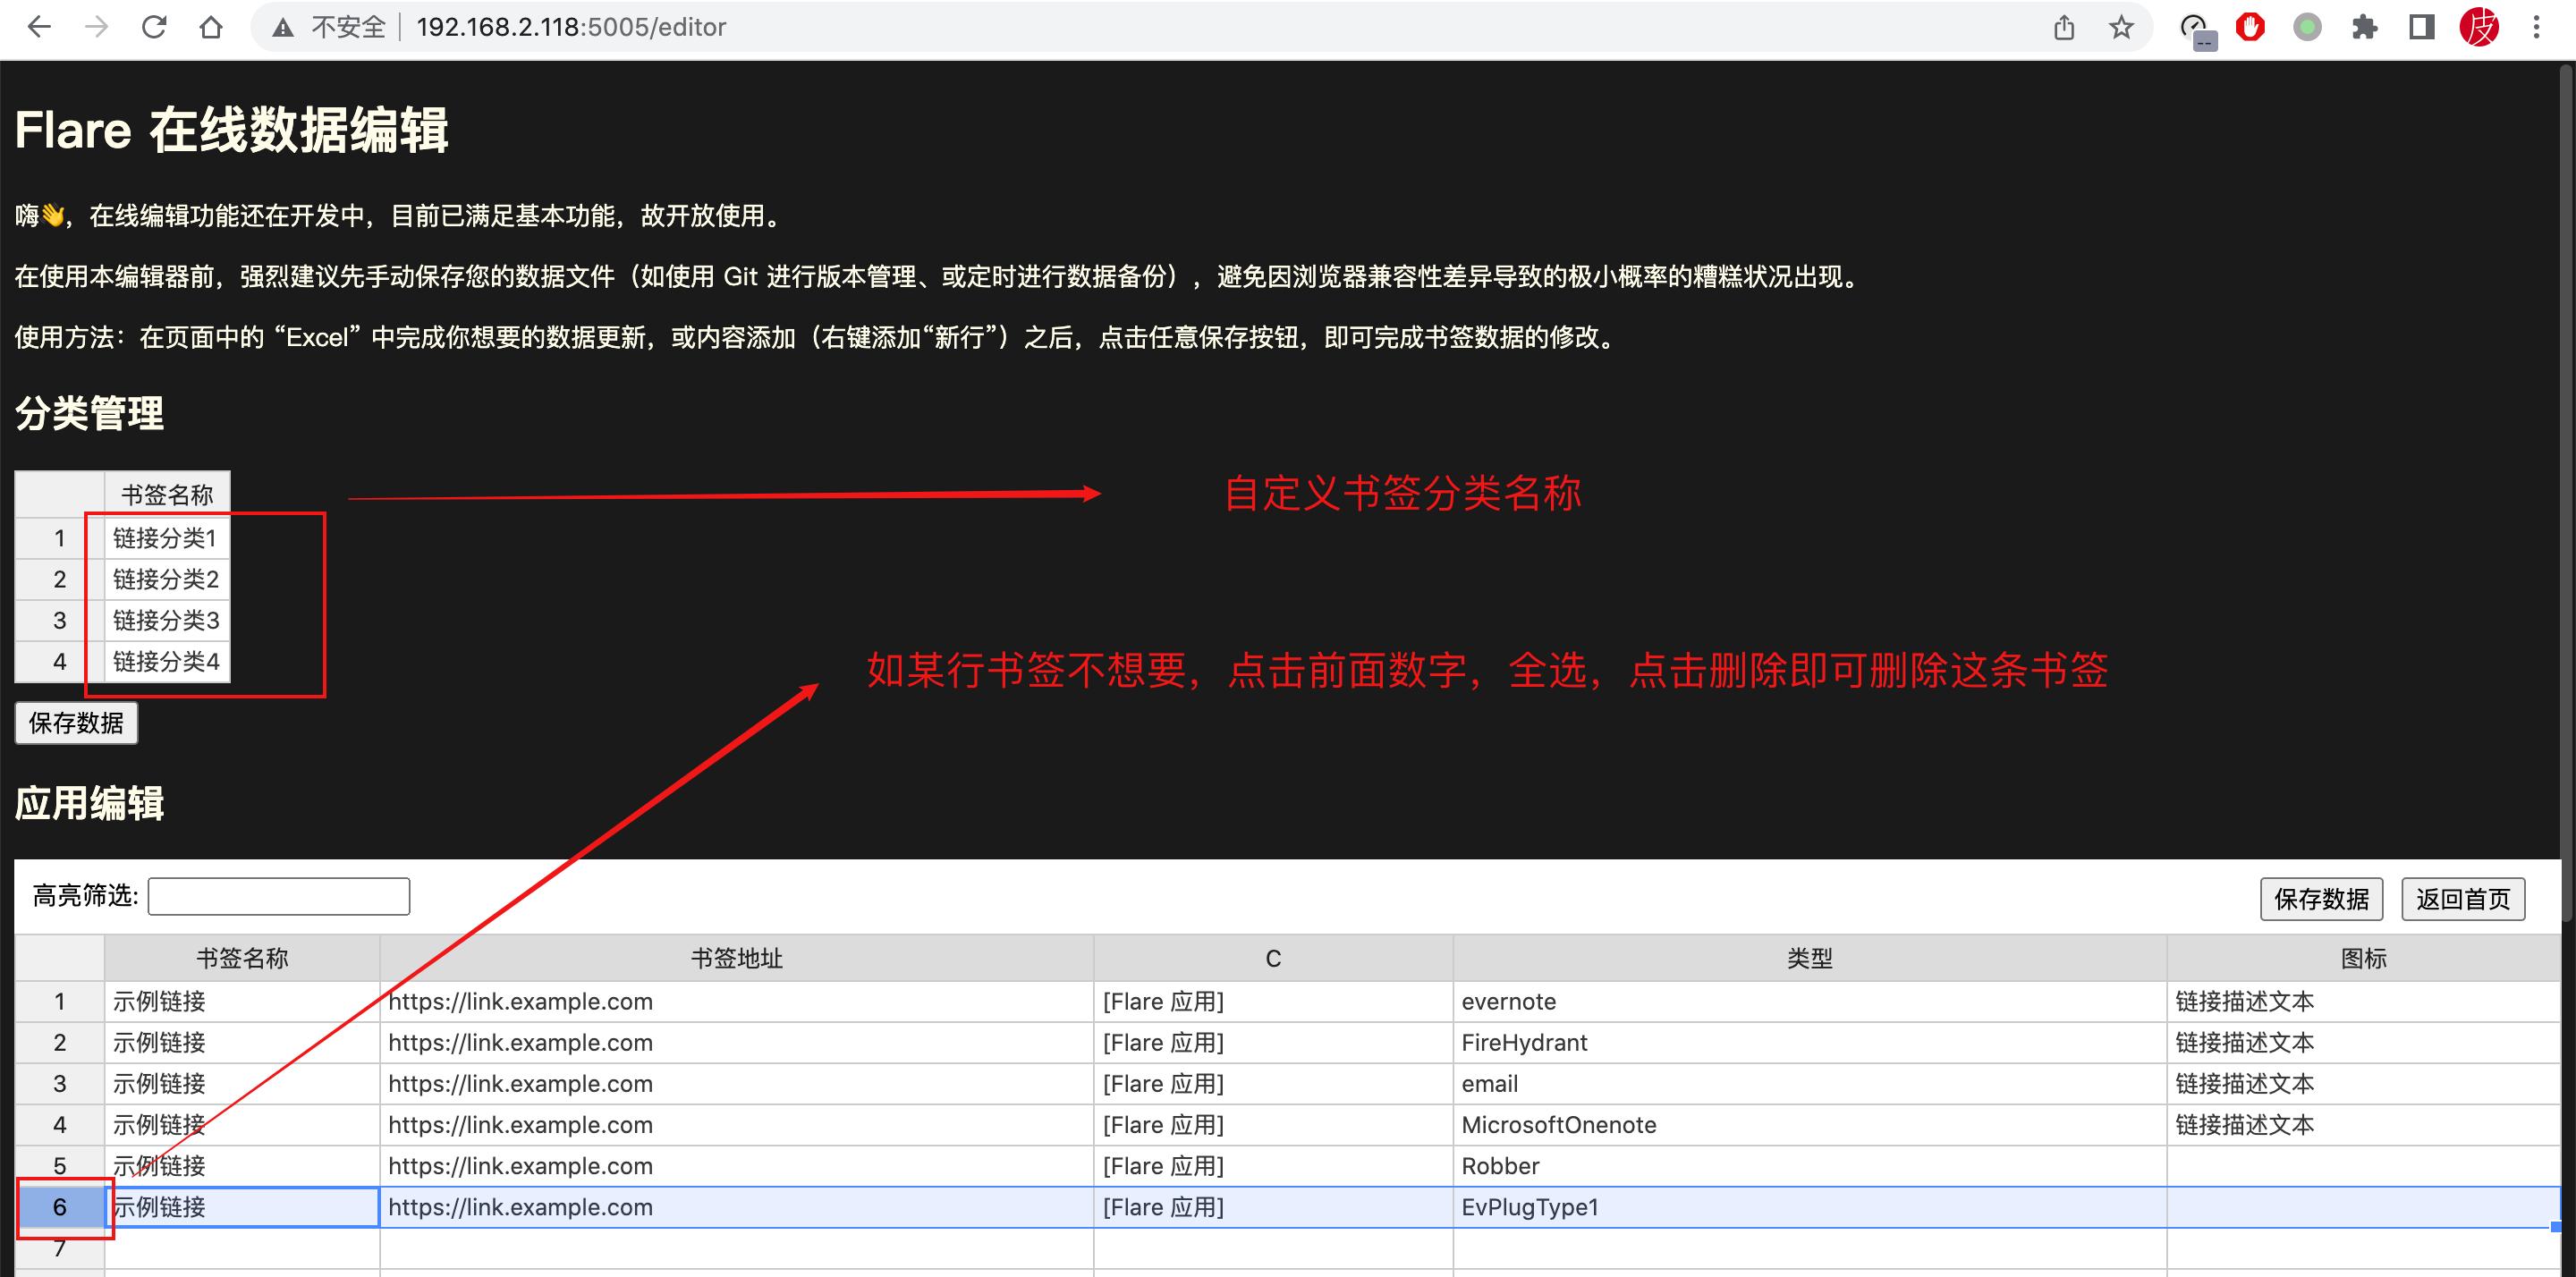Click the not-secure warning icon
Screen dimensions: 2576x1277
[283, 28]
